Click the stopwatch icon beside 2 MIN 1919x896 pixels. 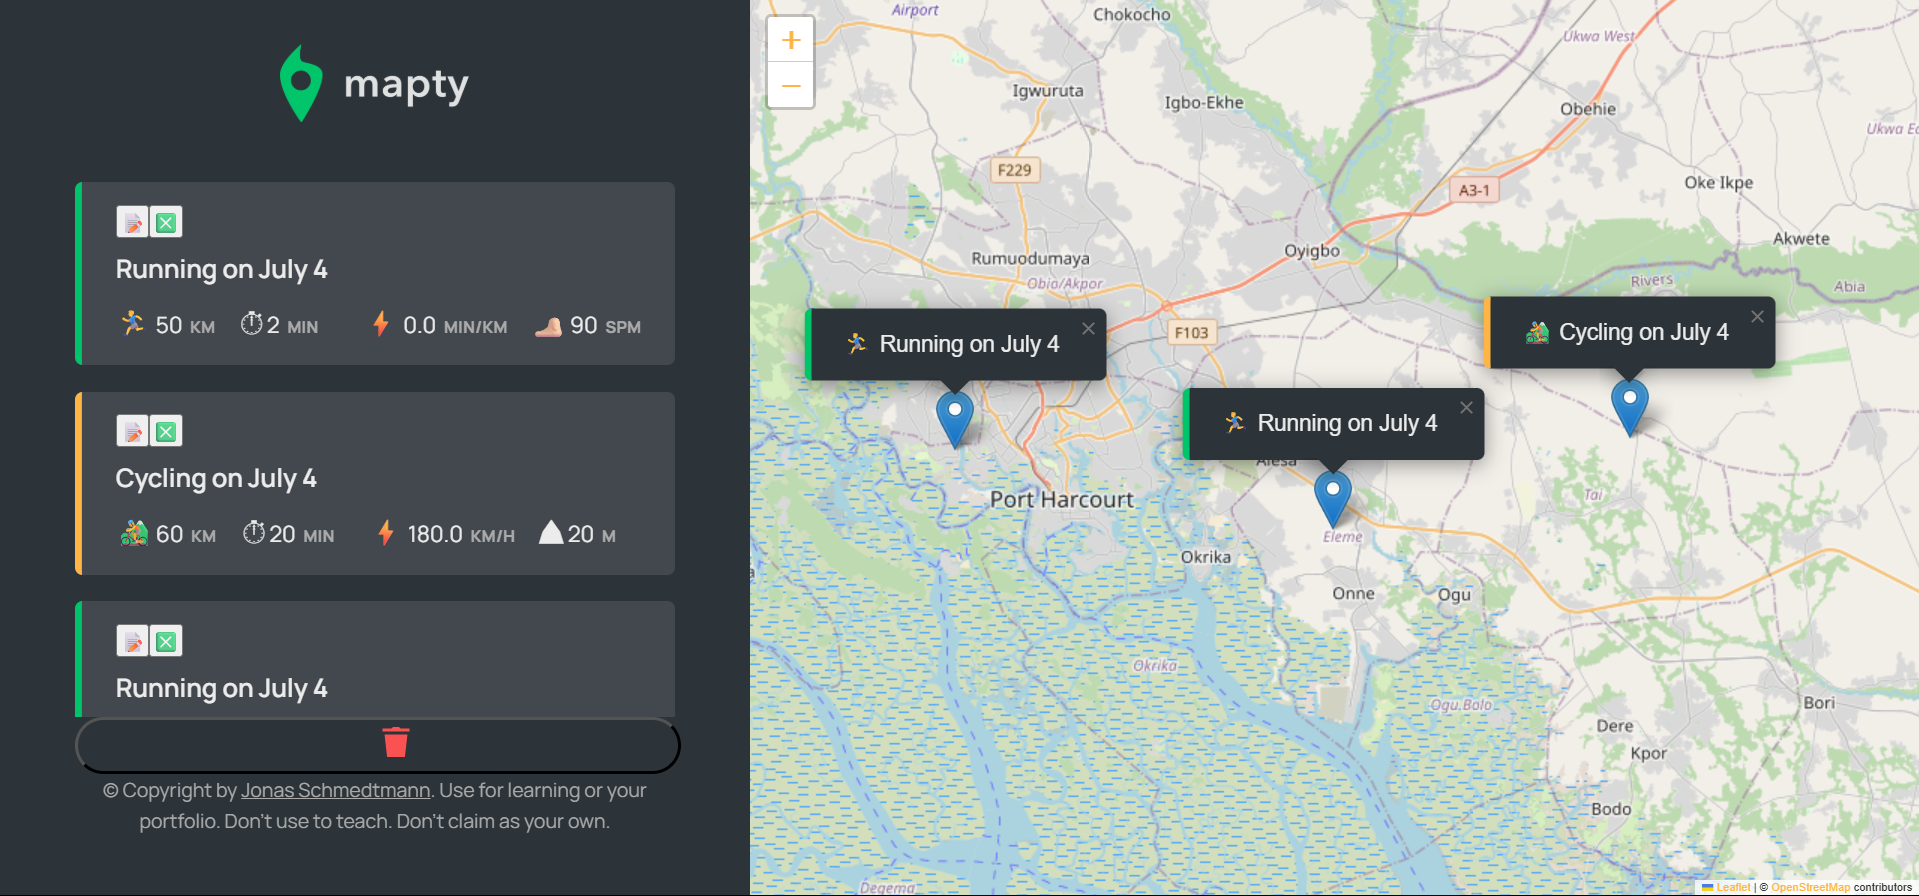[x=252, y=323]
